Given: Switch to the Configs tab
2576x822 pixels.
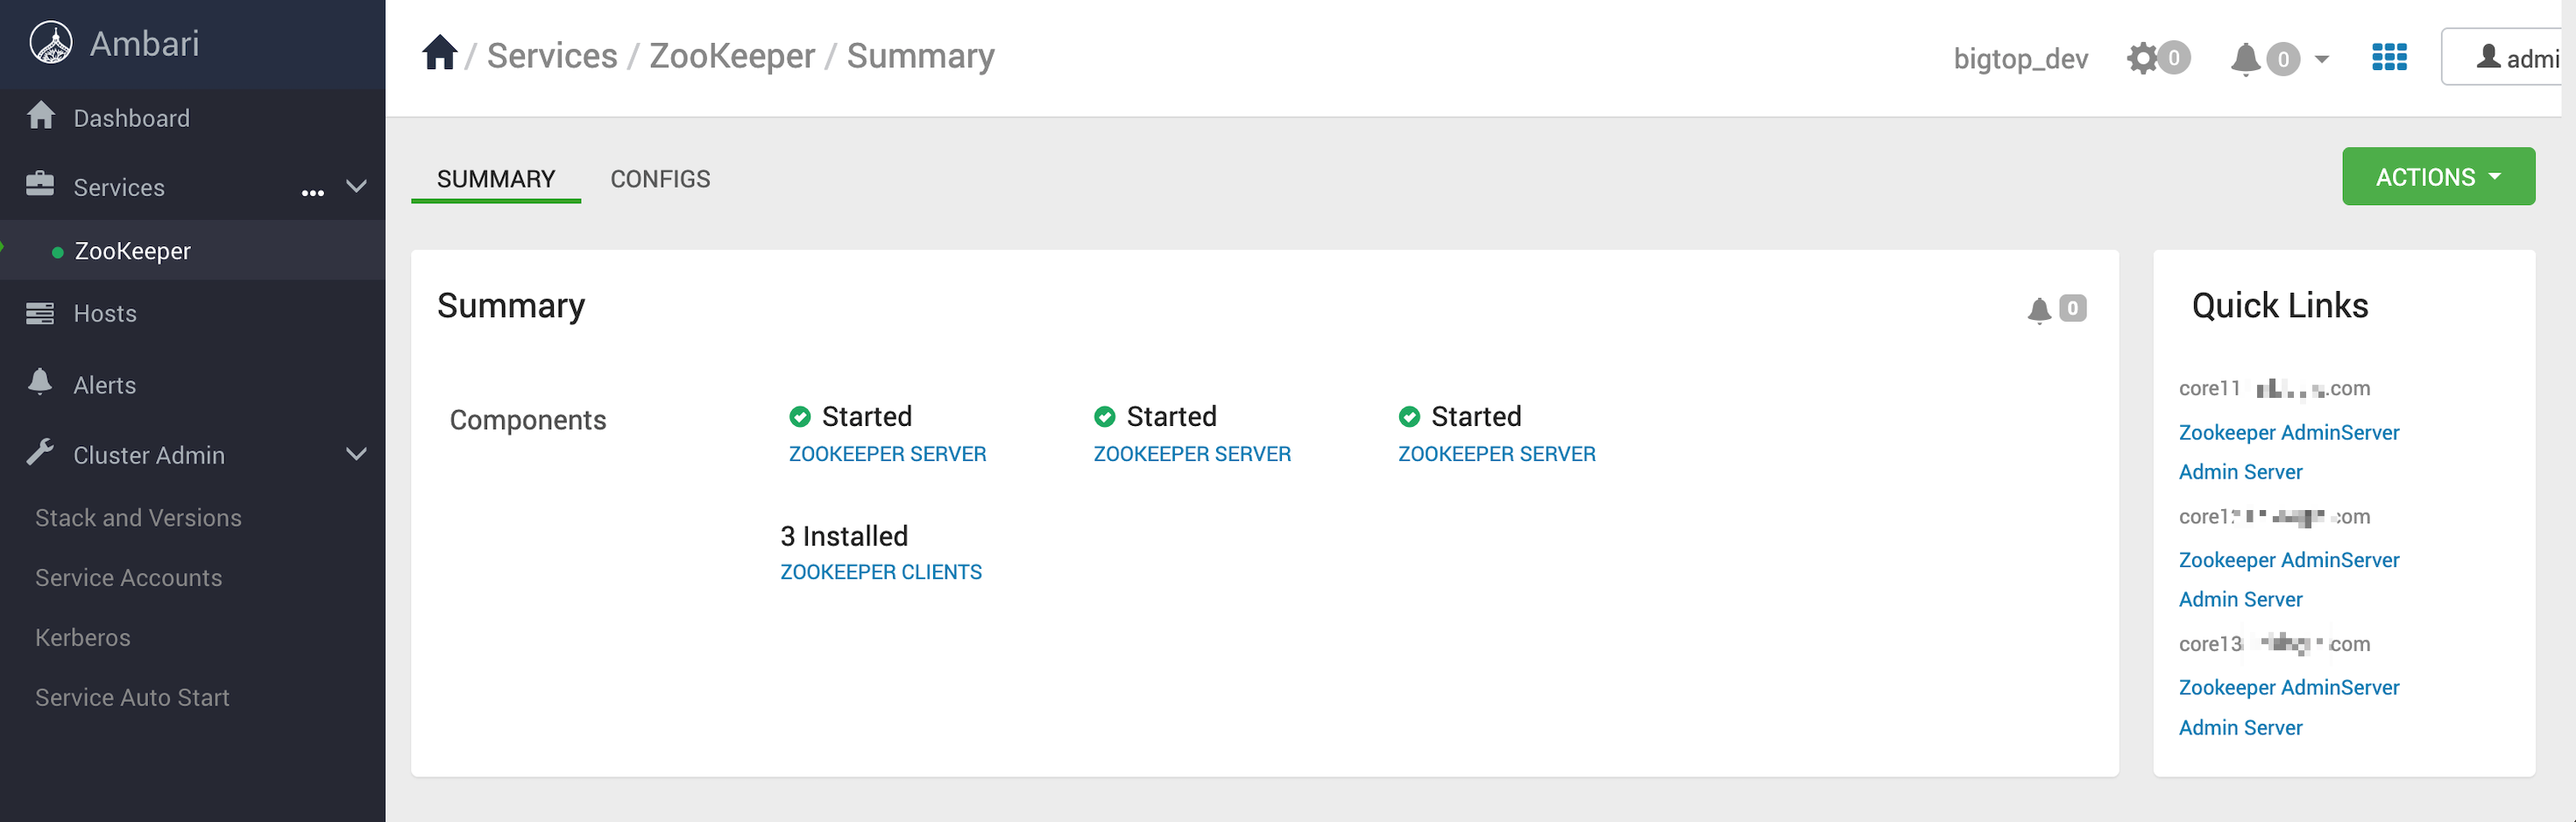Looking at the screenshot, I should point(660,179).
